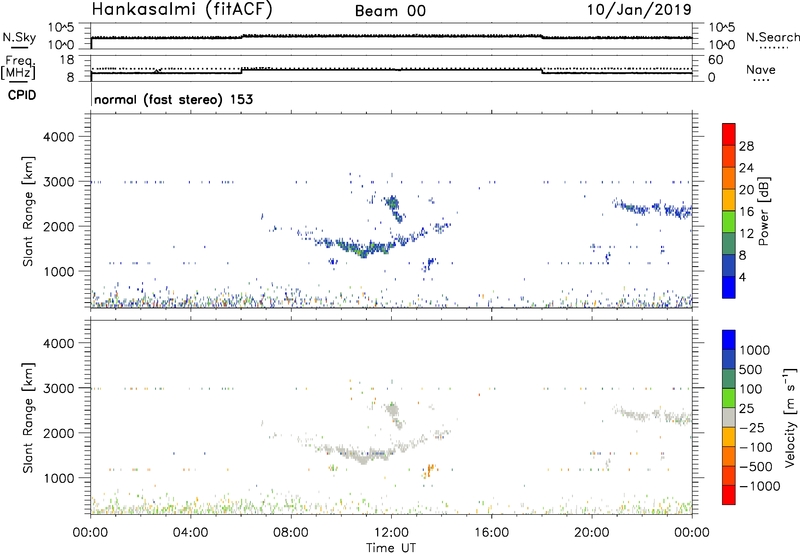Select the Freq. [MHz] axis label
The height and width of the screenshot is (554, 800).
pyautogui.click(x=19, y=68)
